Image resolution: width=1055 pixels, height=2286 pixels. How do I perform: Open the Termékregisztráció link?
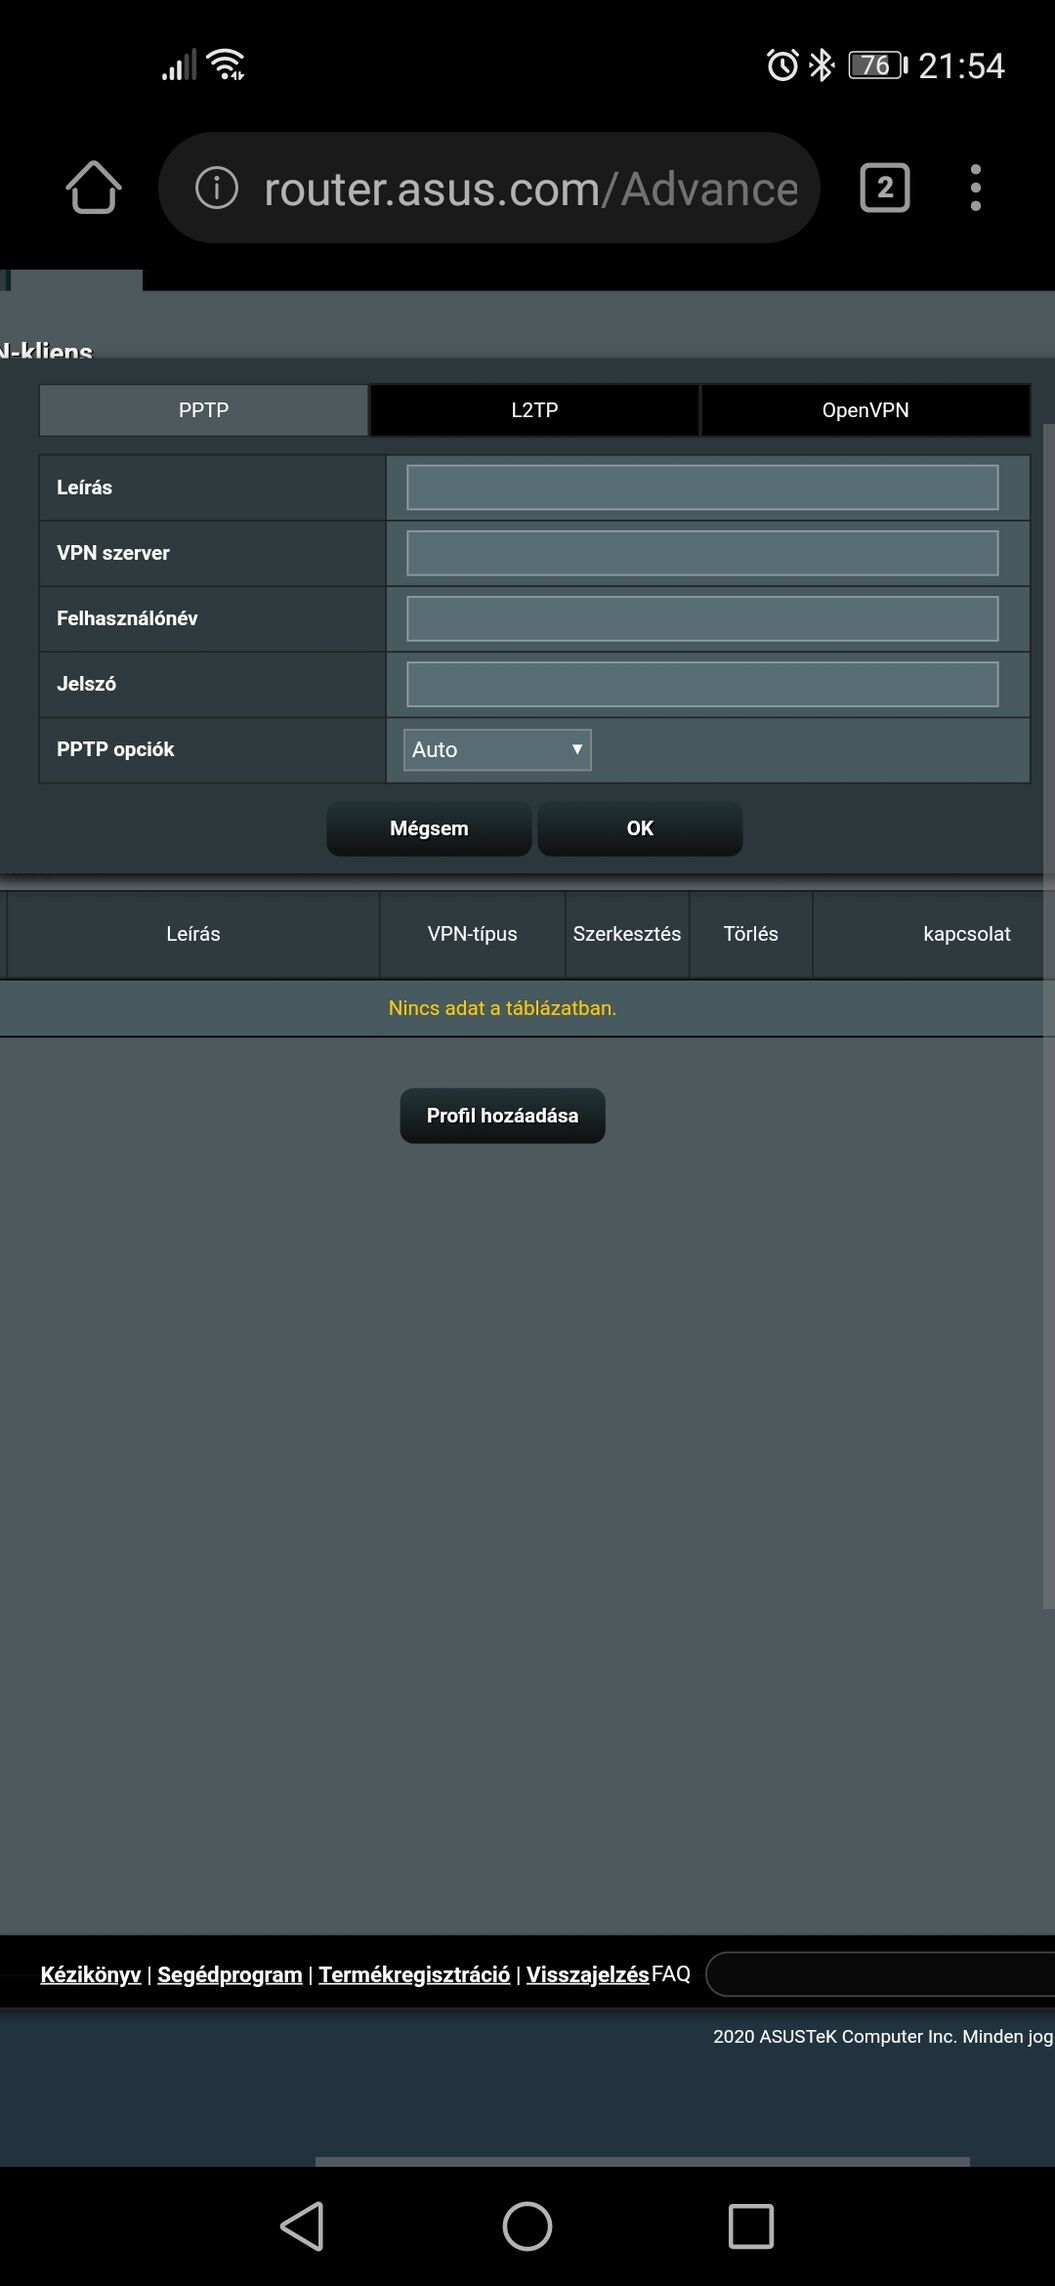[414, 1974]
